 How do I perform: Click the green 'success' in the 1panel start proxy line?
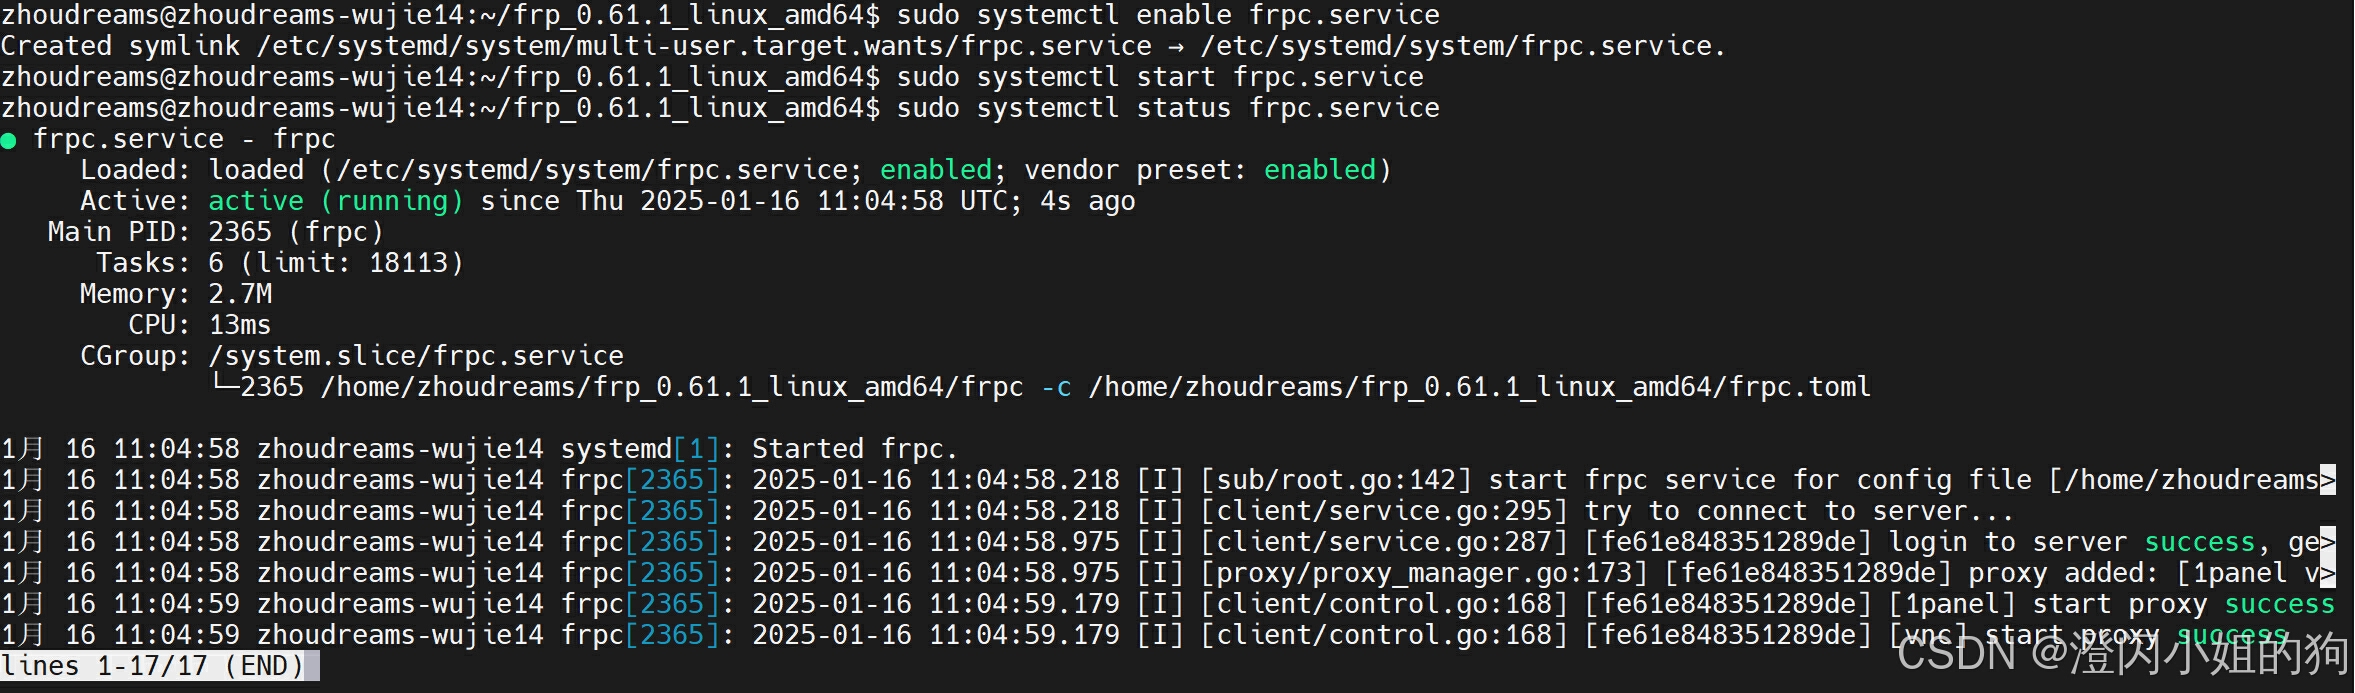point(2280,604)
